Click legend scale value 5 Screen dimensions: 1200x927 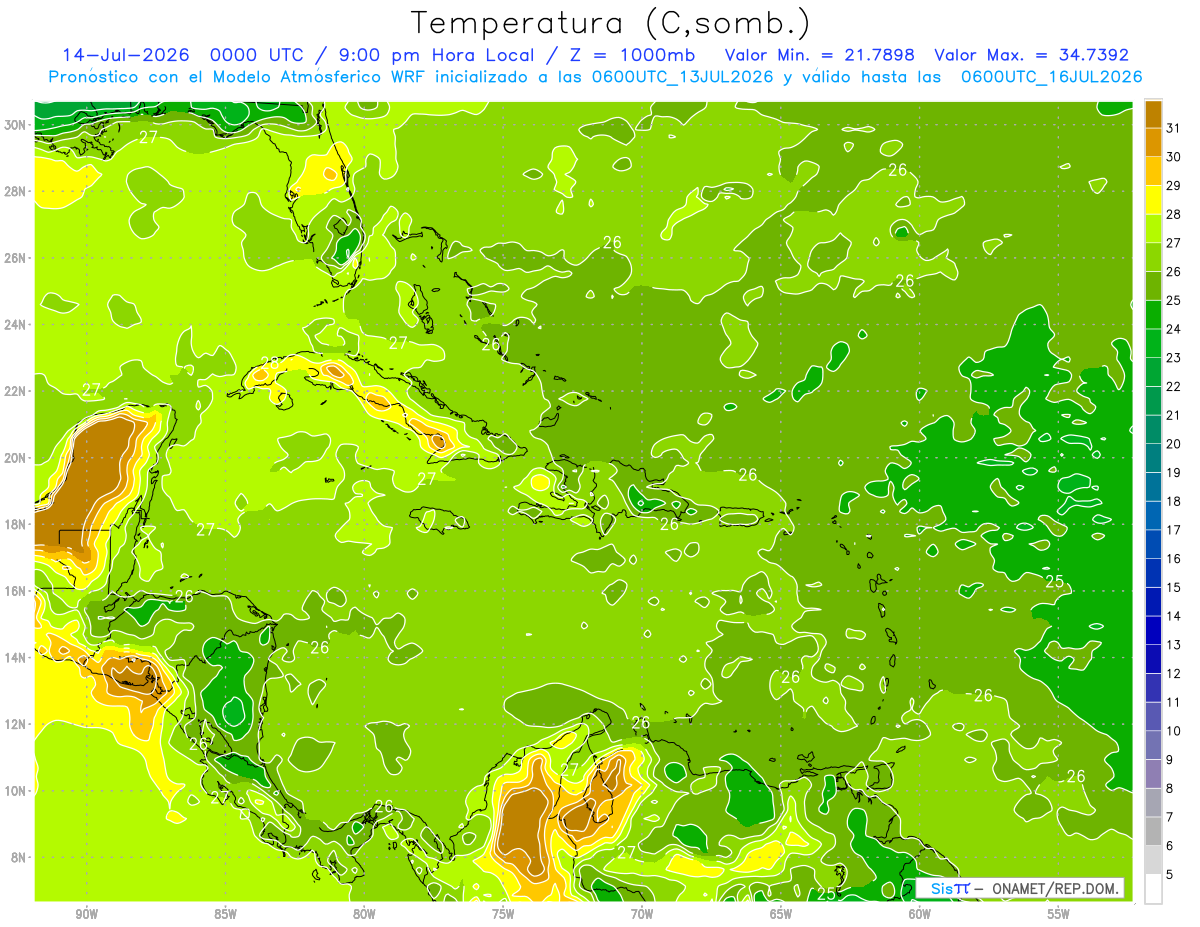pos(1170,875)
